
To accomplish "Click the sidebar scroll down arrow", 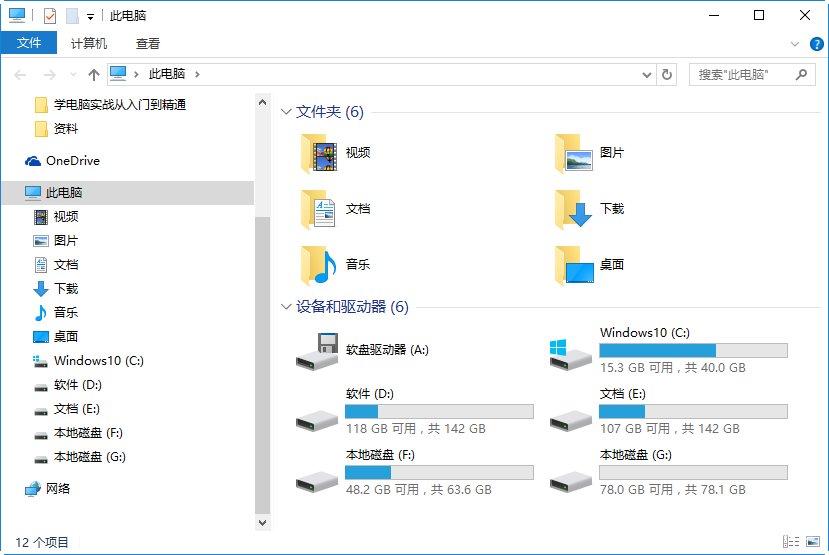I will point(262,522).
